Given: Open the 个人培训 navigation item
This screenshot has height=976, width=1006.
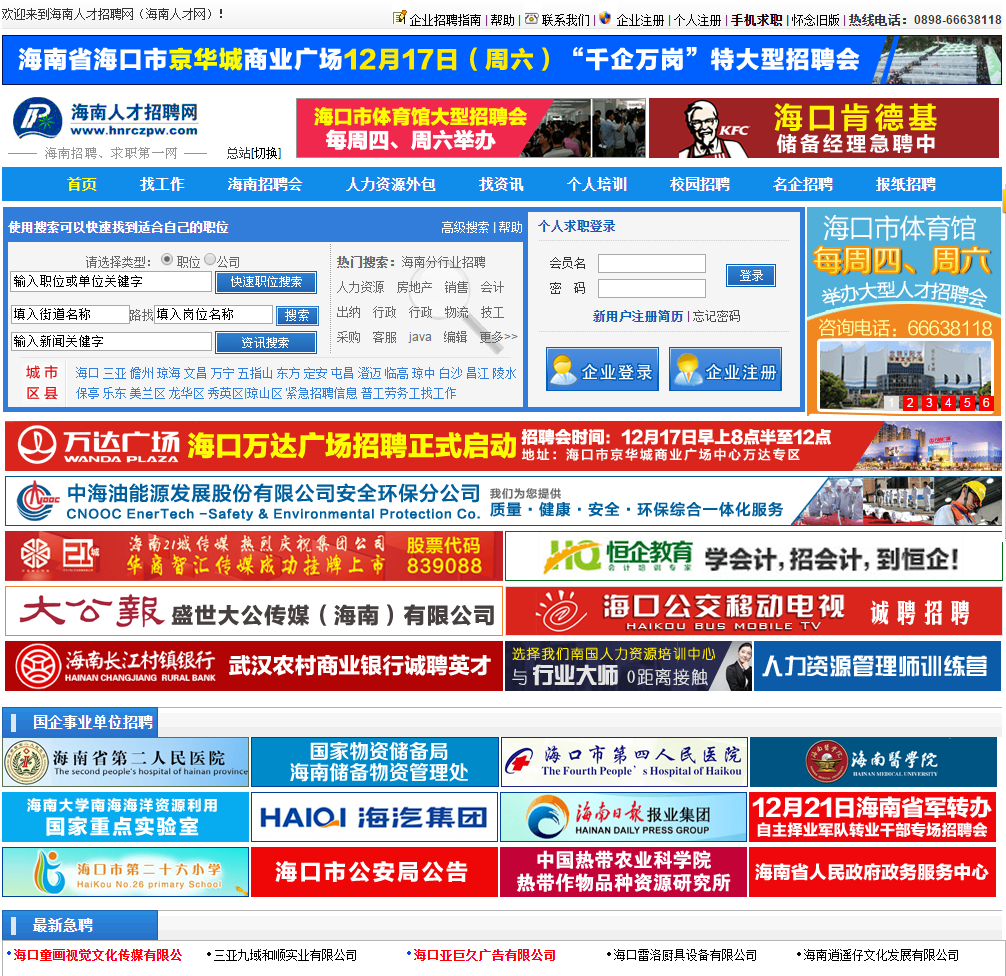Looking at the screenshot, I should 597,185.
